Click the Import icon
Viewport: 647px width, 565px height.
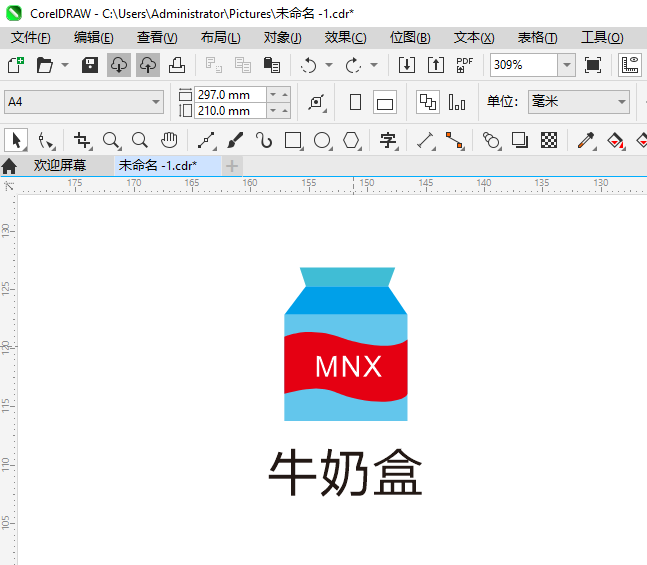407,65
